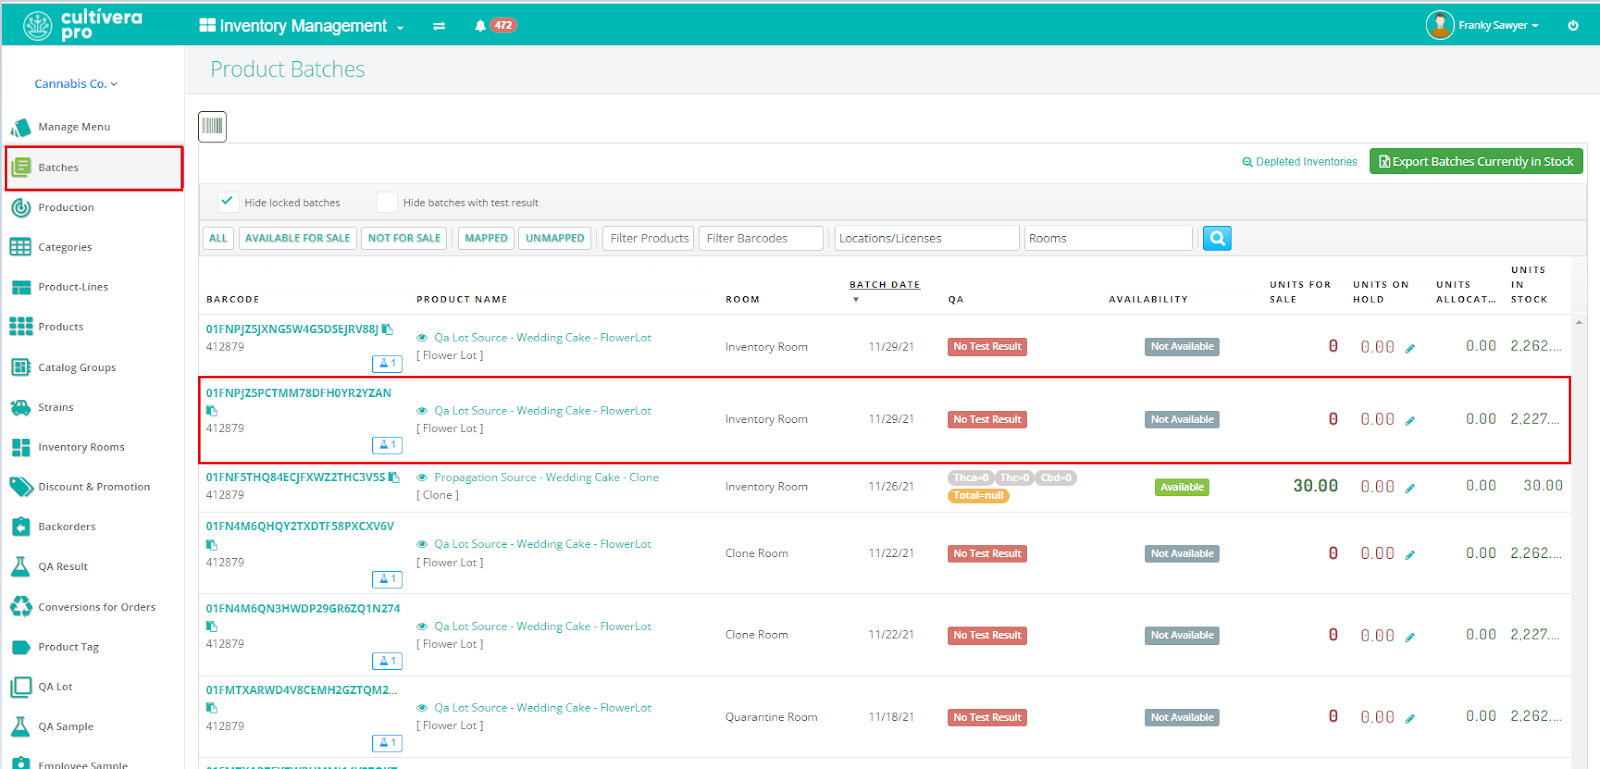Click the eye icon in the Quarantine Room row
1600x769 pixels.
(422, 708)
